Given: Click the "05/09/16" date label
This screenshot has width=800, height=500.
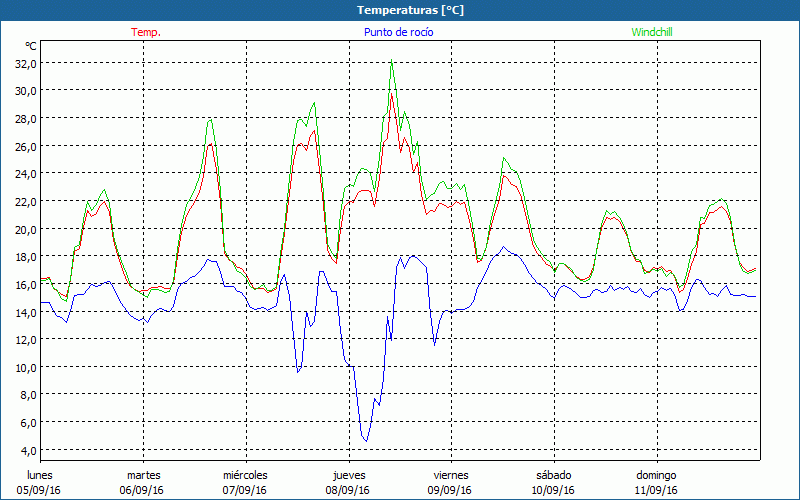Looking at the screenshot, I should point(40,490).
